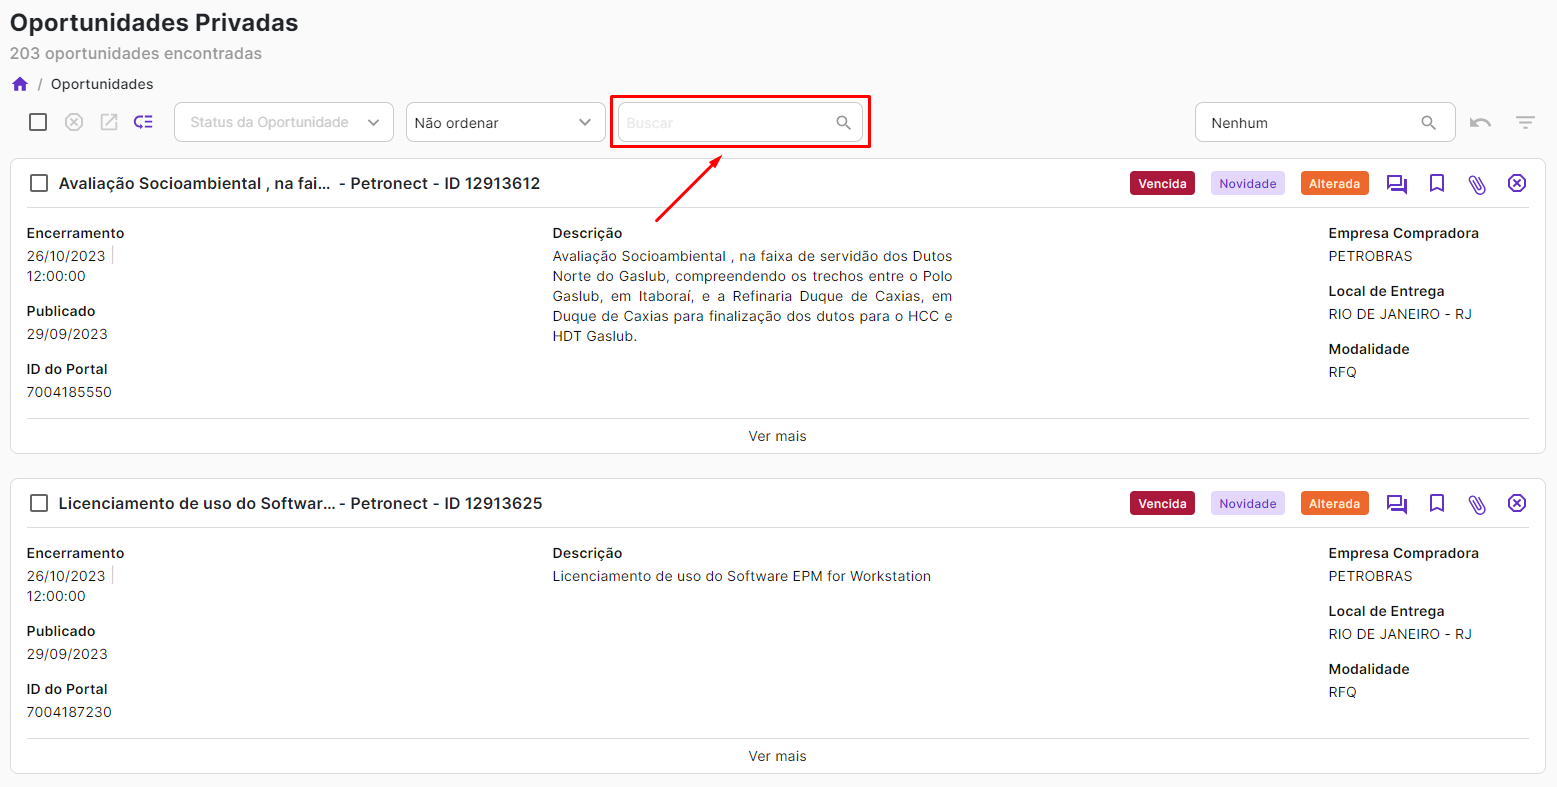Select the Licenciamento de uso do Software checkbox
This screenshot has height=787, width=1557.
pyautogui.click(x=39, y=504)
